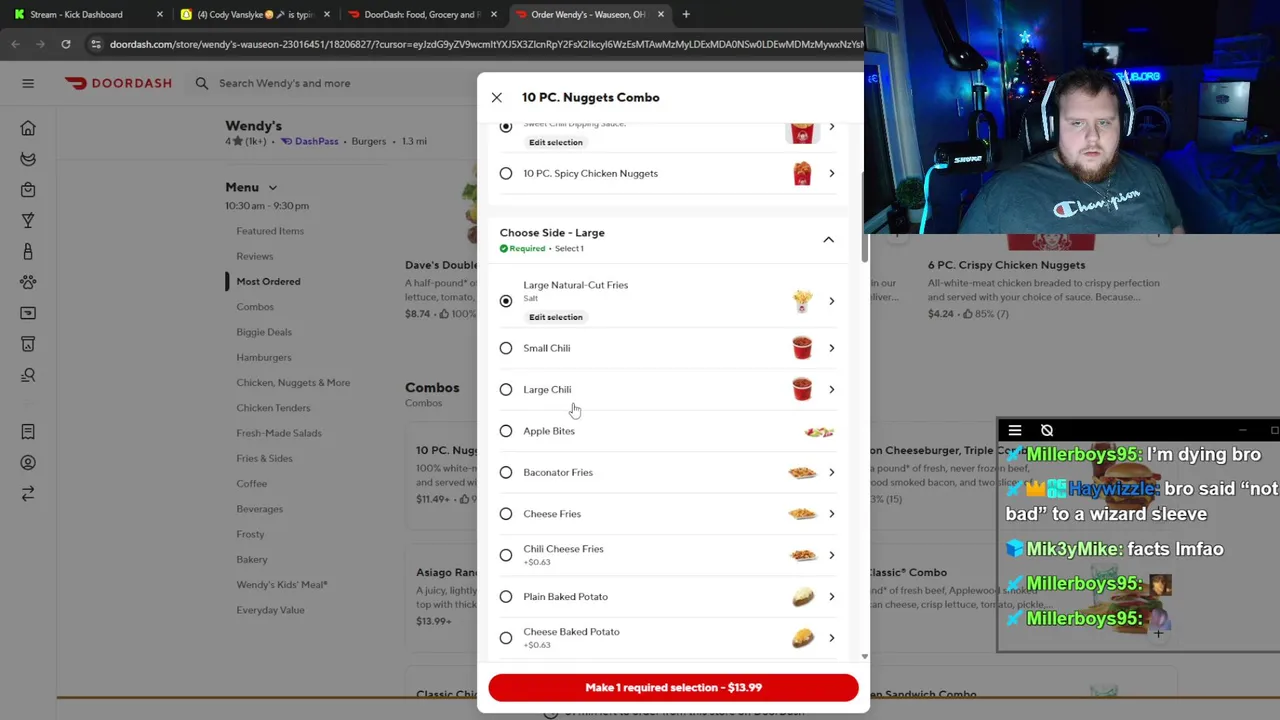This screenshot has width=1280, height=720.
Task: Pick Baconator Fries radio option
Action: pos(506,472)
